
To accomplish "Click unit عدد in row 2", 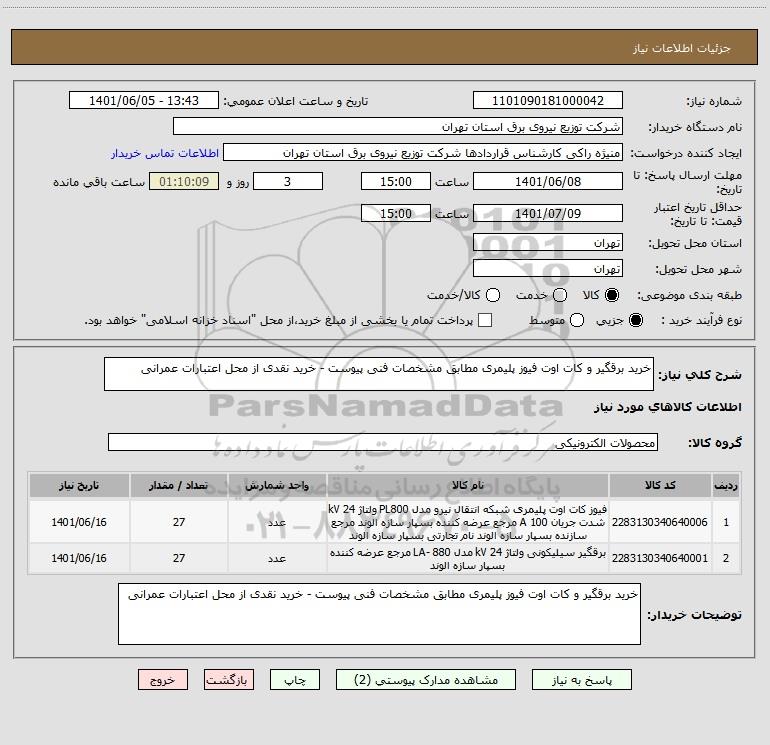I will pos(277,558).
